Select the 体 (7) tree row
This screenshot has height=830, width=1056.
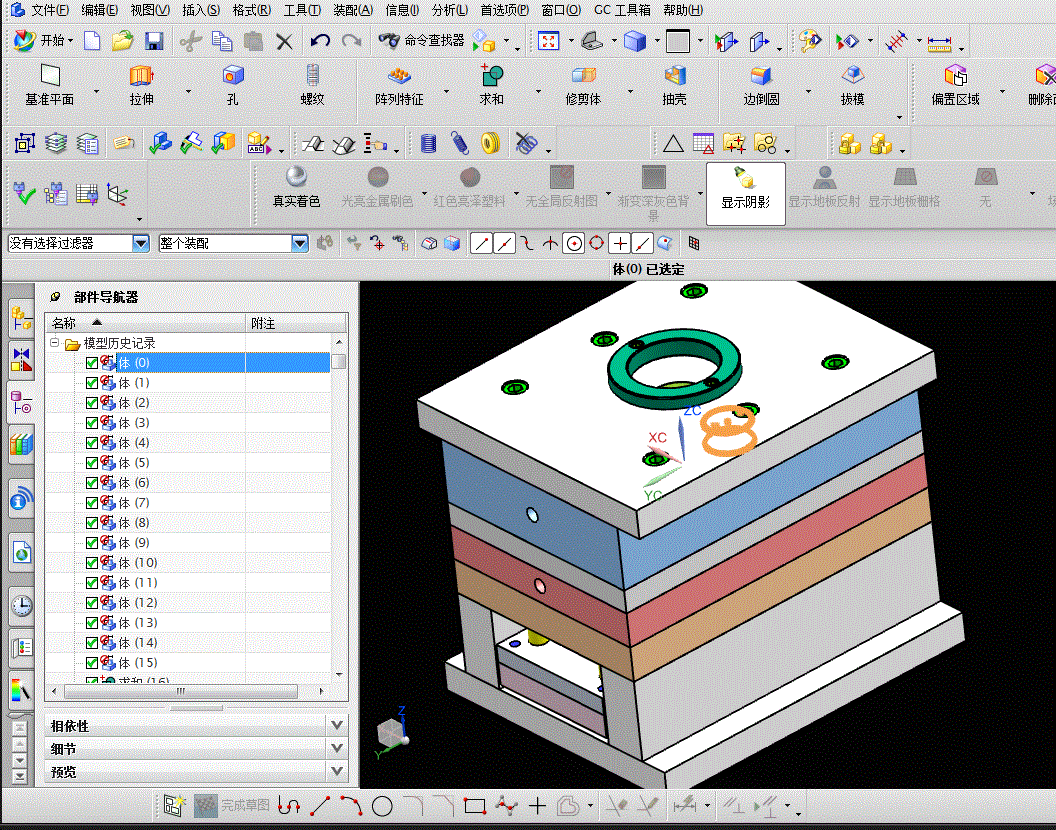pyautogui.click(x=189, y=503)
